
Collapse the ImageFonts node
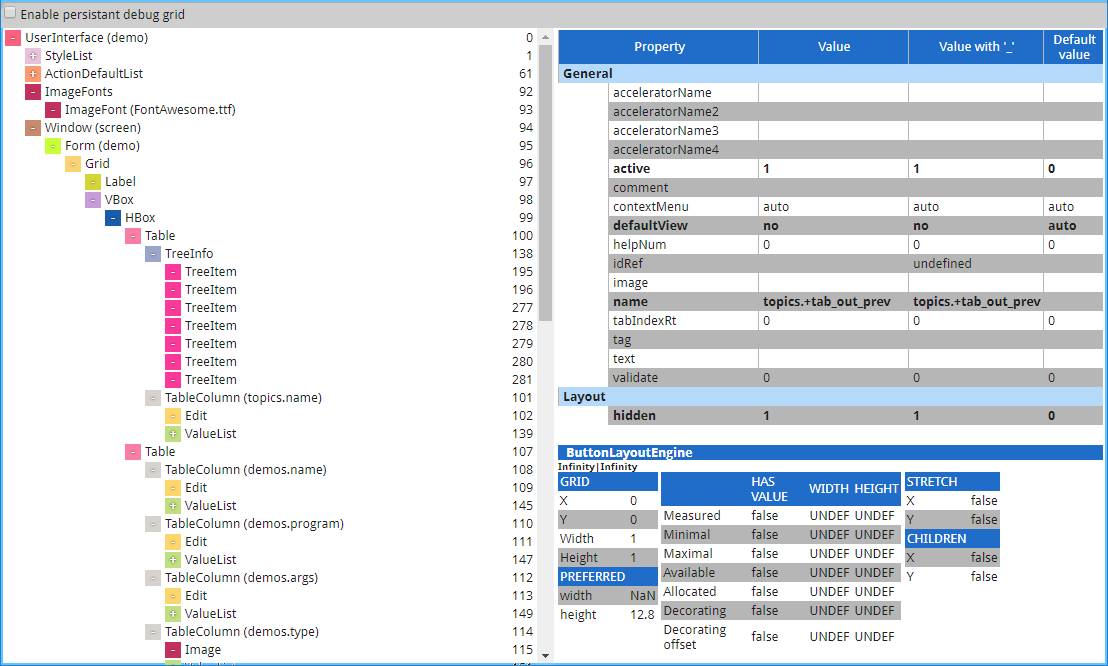[x=32, y=91]
